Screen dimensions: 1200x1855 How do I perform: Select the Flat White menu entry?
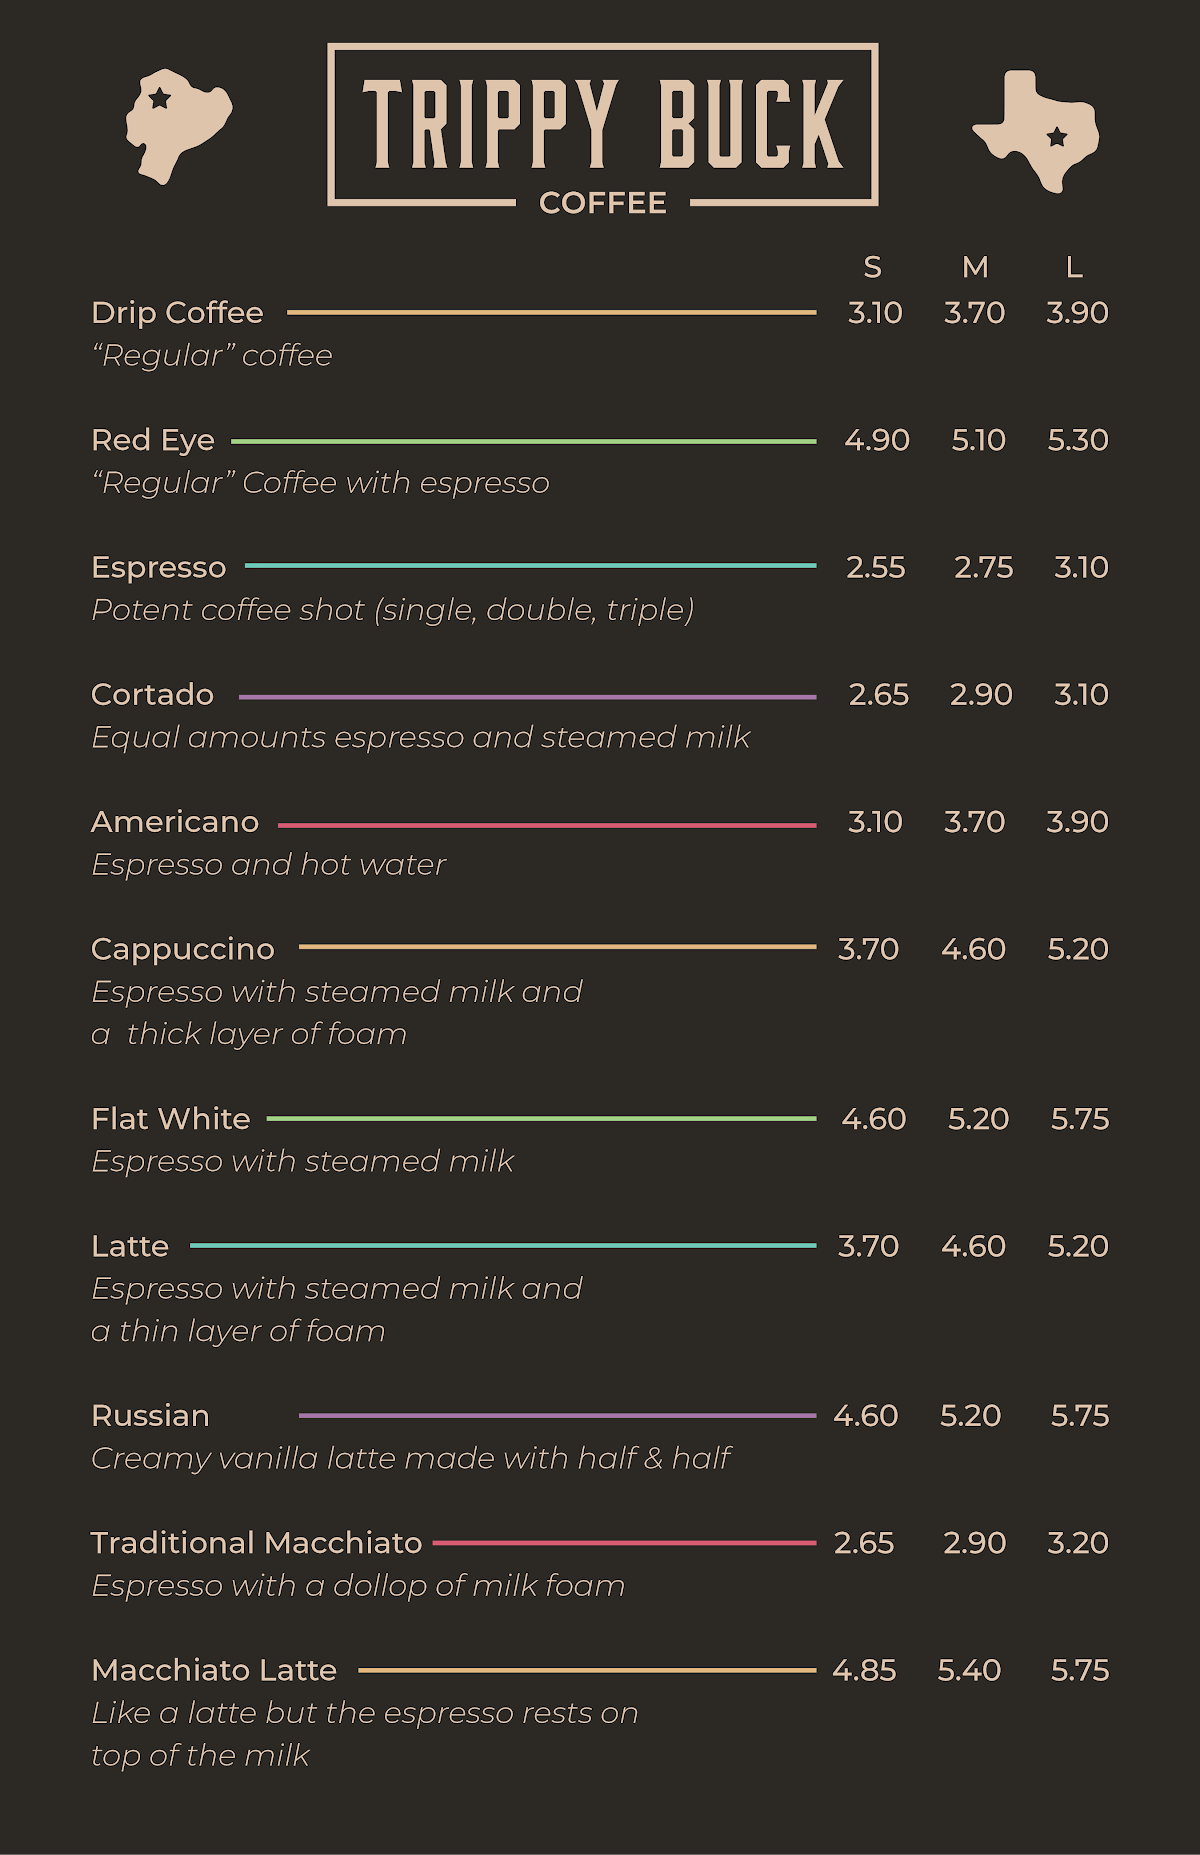pyautogui.click(x=171, y=1118)
